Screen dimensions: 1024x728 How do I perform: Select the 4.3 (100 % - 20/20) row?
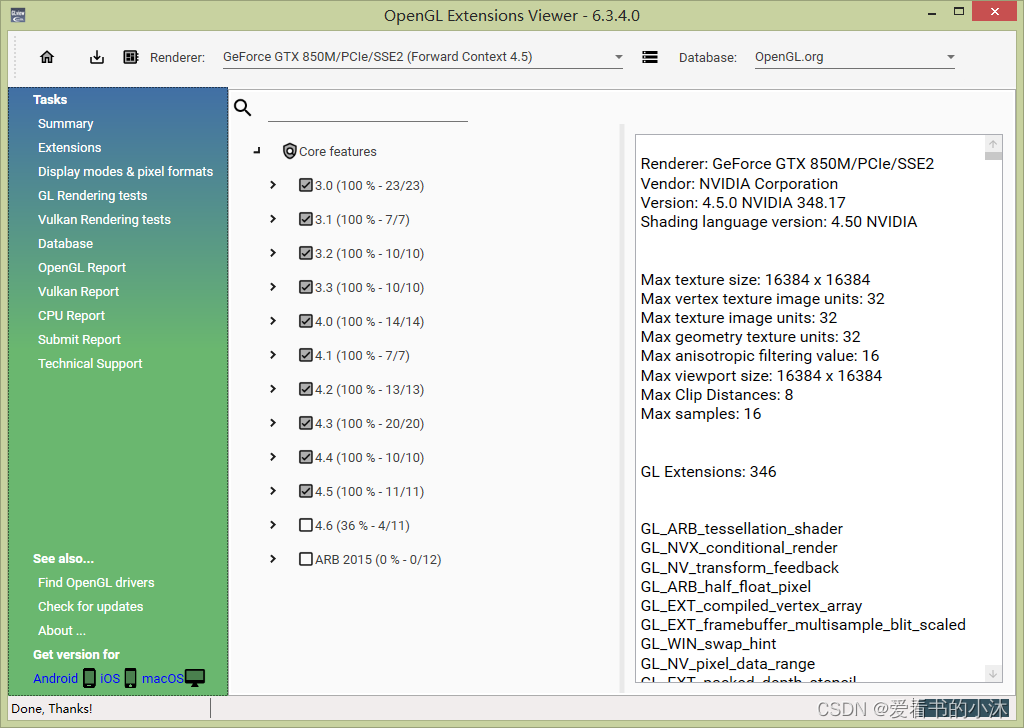370,424
